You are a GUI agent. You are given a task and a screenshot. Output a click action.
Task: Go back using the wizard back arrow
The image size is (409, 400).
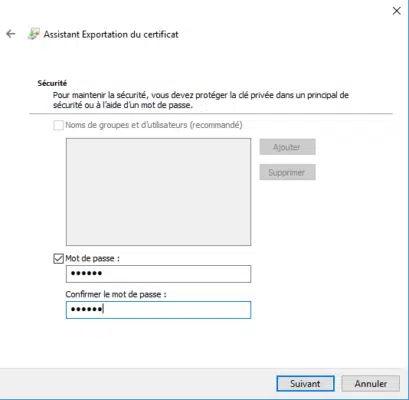coord(11,34)
